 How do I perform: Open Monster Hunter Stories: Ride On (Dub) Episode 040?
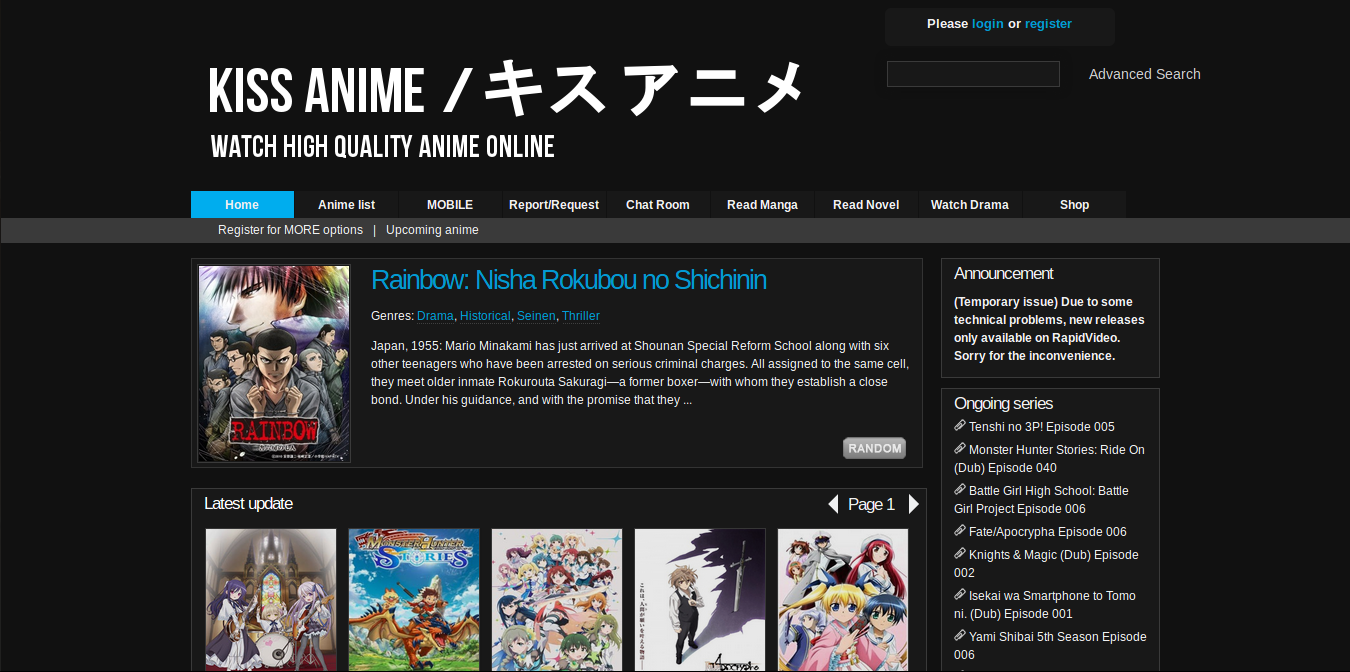1050,459
